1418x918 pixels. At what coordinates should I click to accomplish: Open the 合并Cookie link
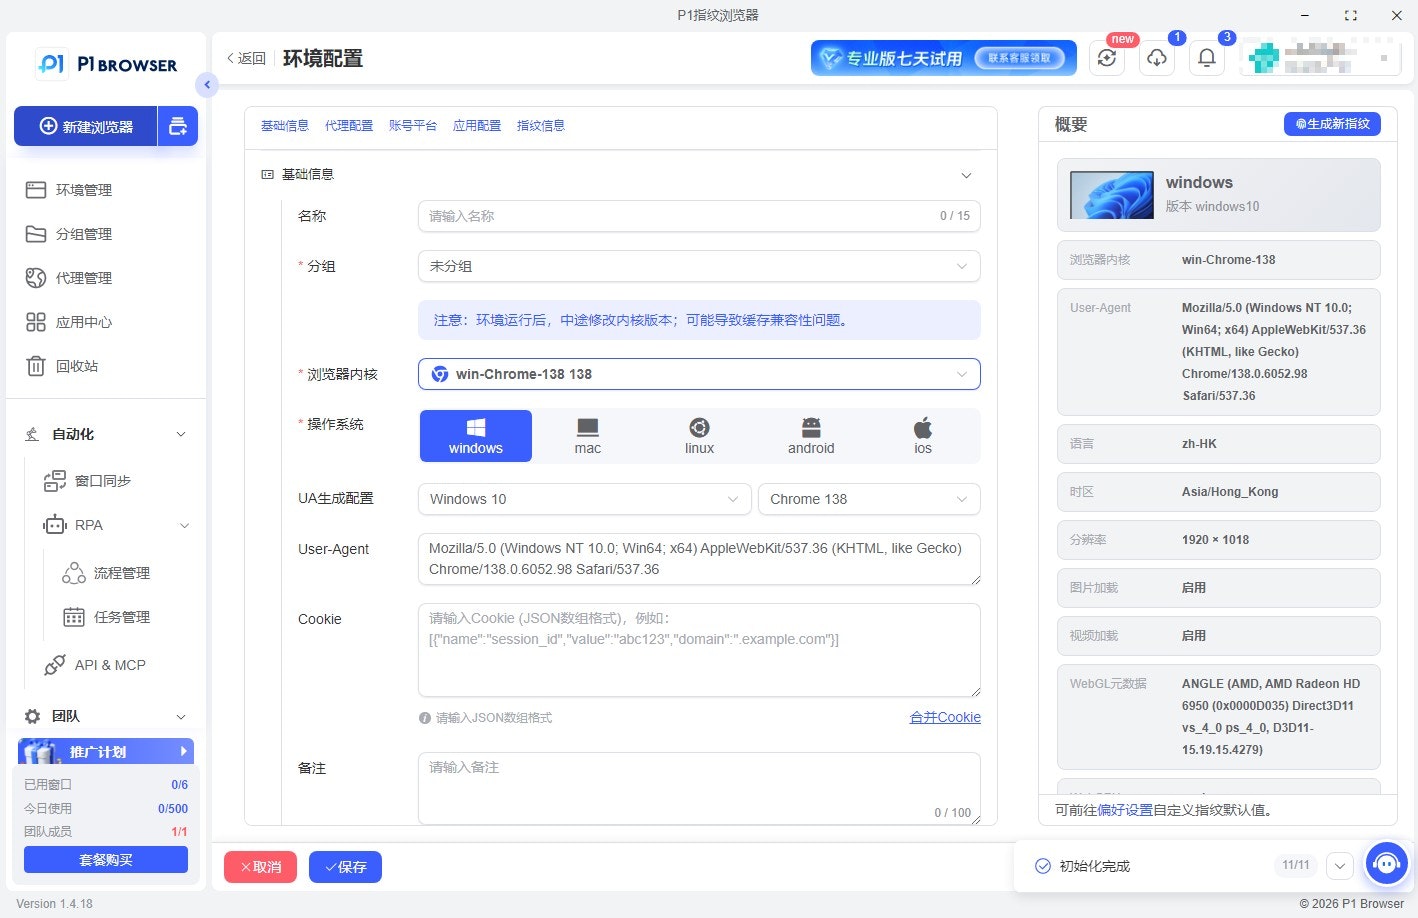pyautogui.click(x=944, y=717)
